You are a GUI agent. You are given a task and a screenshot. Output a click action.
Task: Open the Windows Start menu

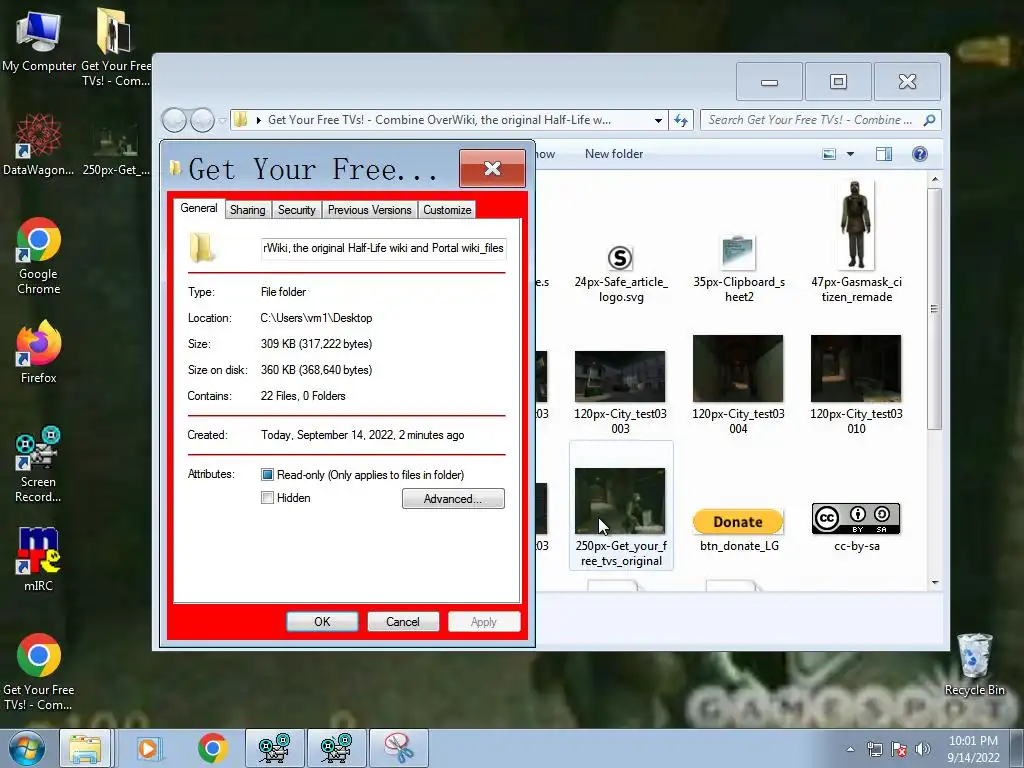point(27,748)
